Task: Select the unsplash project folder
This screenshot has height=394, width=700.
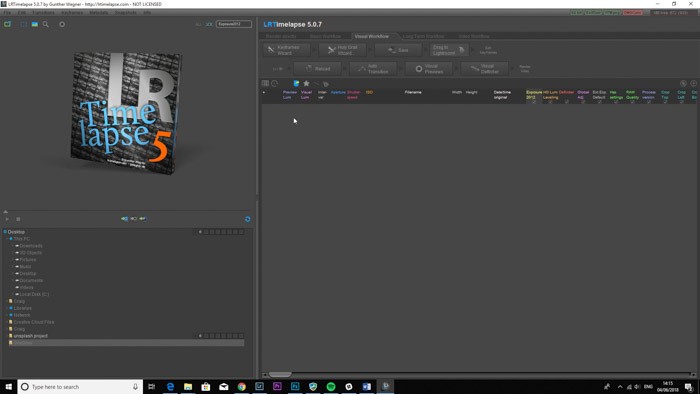Action: point(30,336)
